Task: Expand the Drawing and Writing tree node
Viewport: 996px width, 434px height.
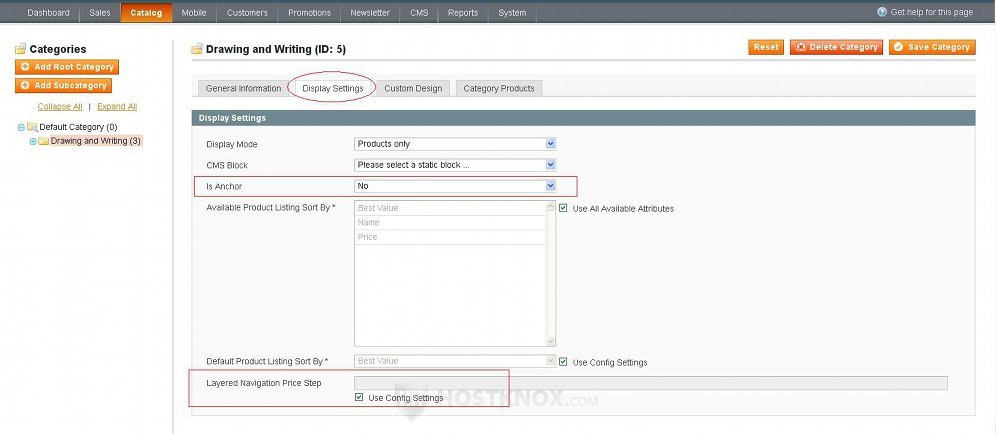Action: [x=32, y=141]
